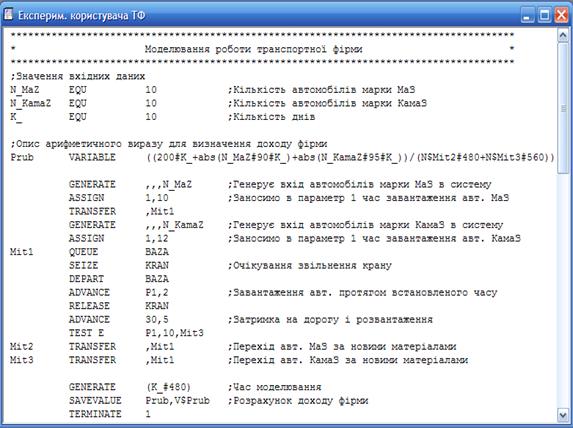Click title text 'Експерим. користувача ТФ'
Image resolution: width=573 pixels, height=428 pixels.
tap(81, 16)
